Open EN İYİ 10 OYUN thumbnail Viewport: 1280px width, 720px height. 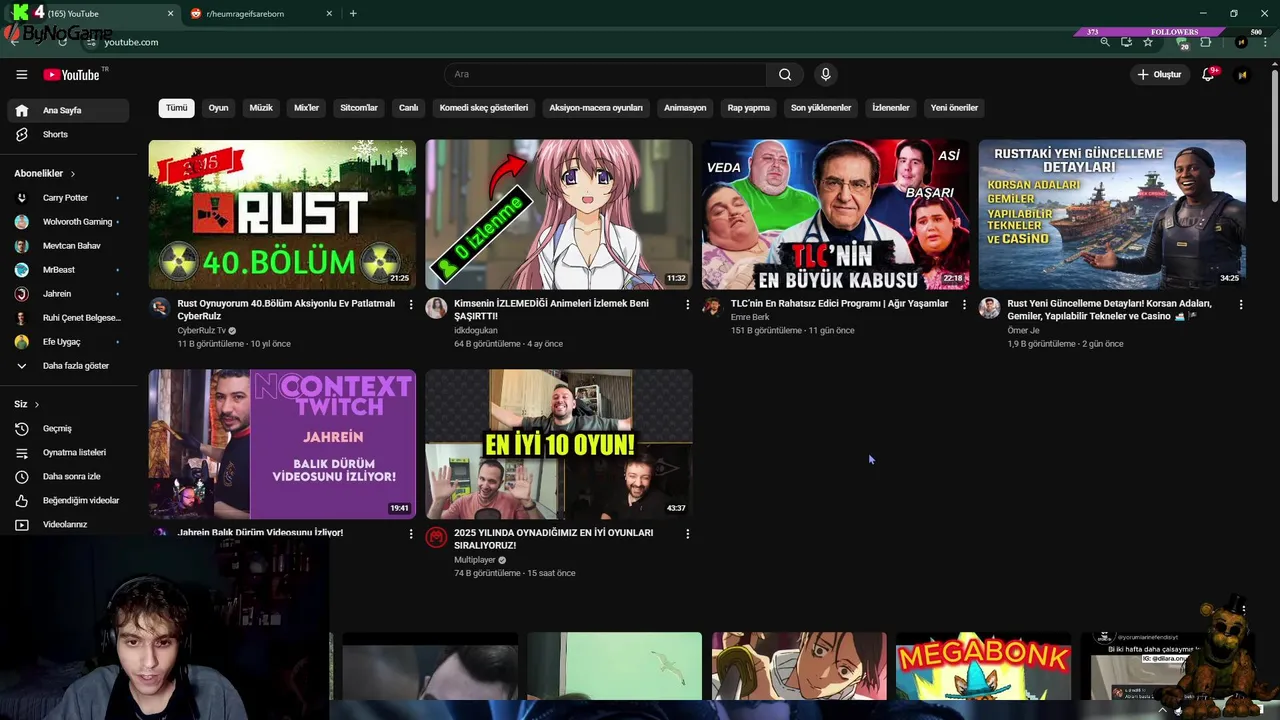click(559, 444)
